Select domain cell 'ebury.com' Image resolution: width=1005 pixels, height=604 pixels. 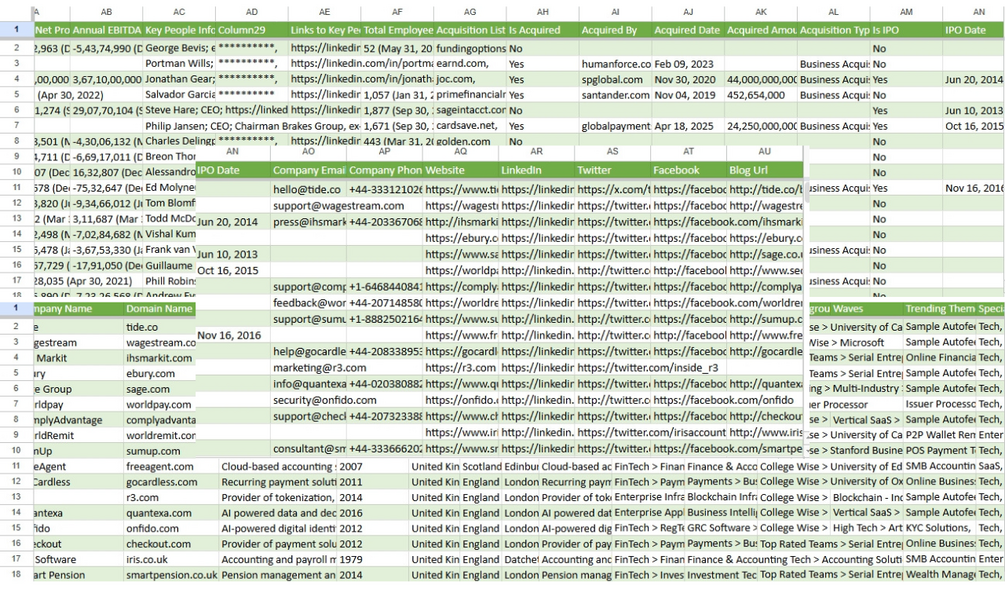coord(160,374)
